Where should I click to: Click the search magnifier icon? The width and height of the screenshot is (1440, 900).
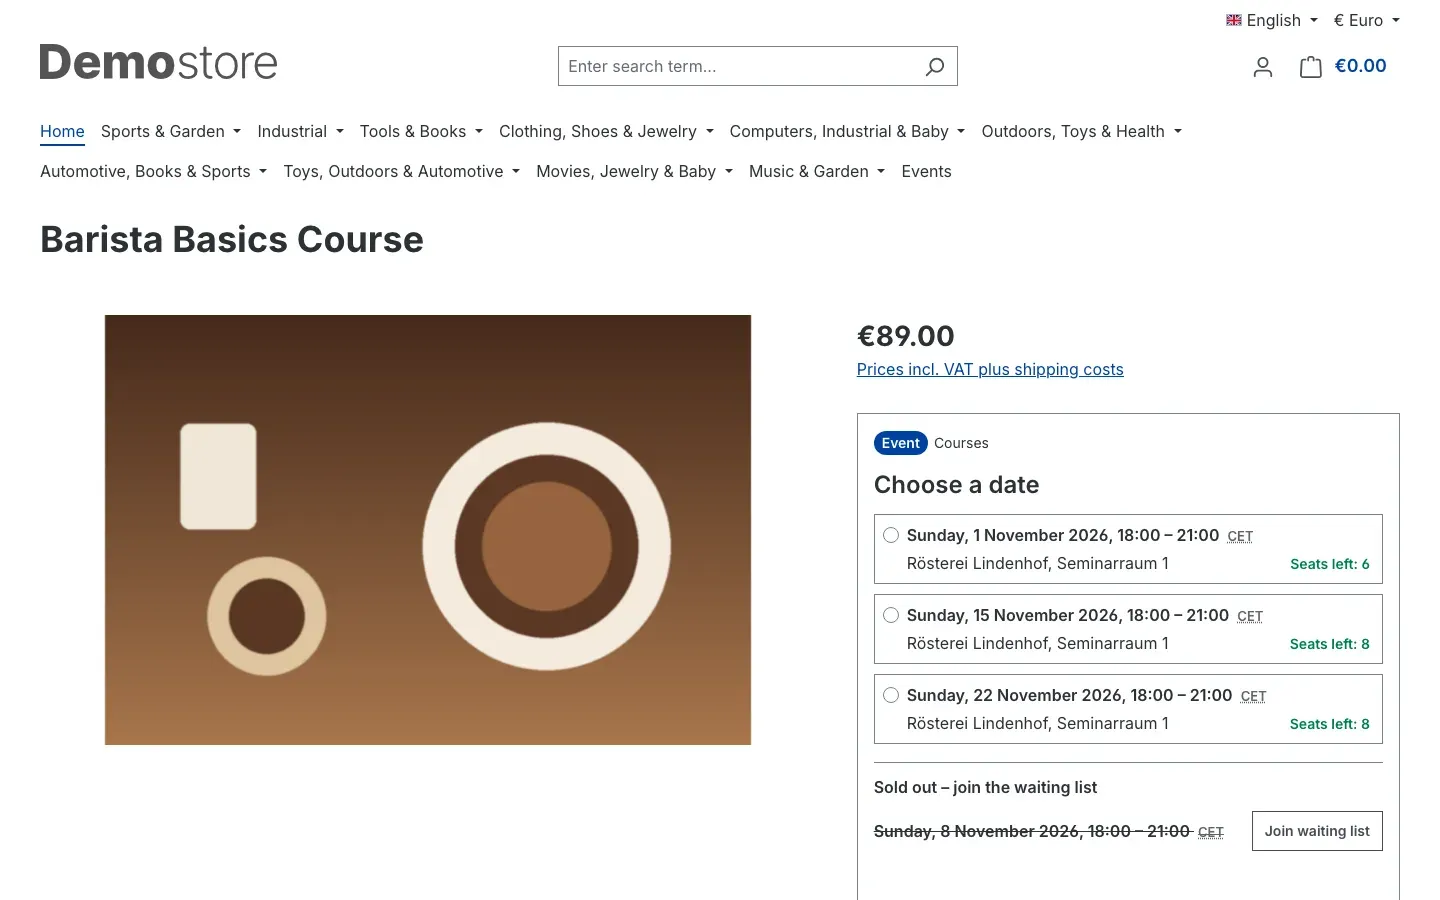click(934, 67)
